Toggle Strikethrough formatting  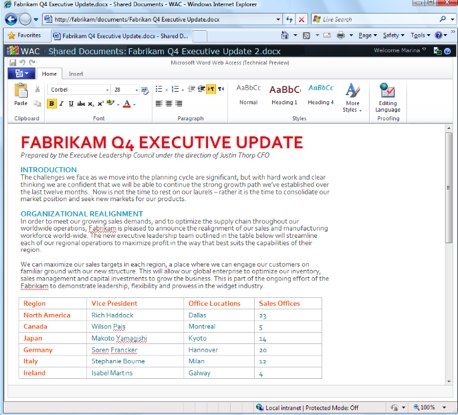(81, 104)
